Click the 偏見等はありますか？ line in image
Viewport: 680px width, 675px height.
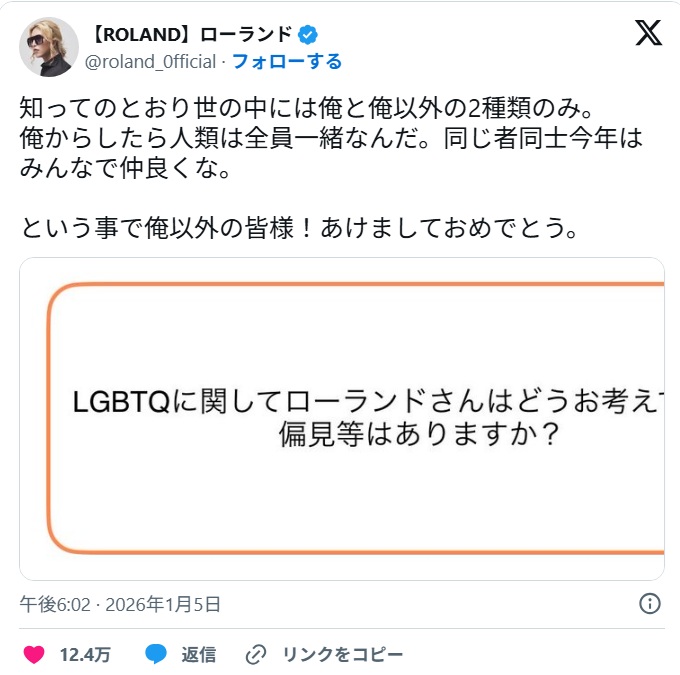[418, 434]
